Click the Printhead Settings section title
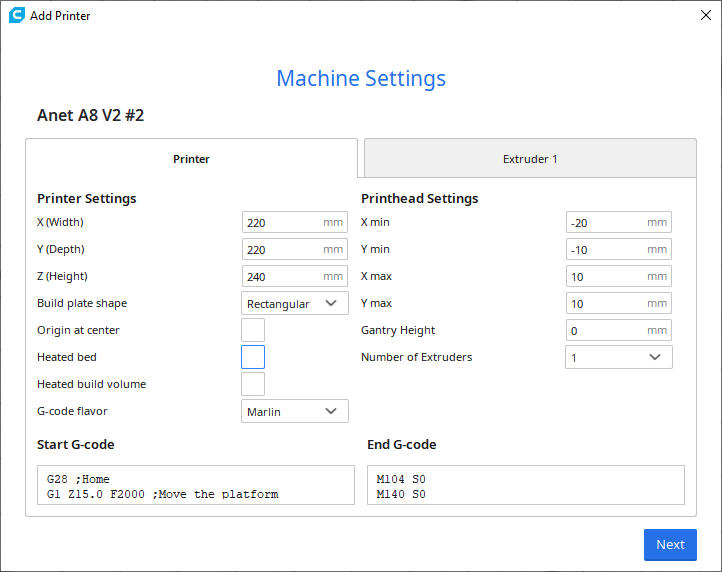 coord(419,198)
